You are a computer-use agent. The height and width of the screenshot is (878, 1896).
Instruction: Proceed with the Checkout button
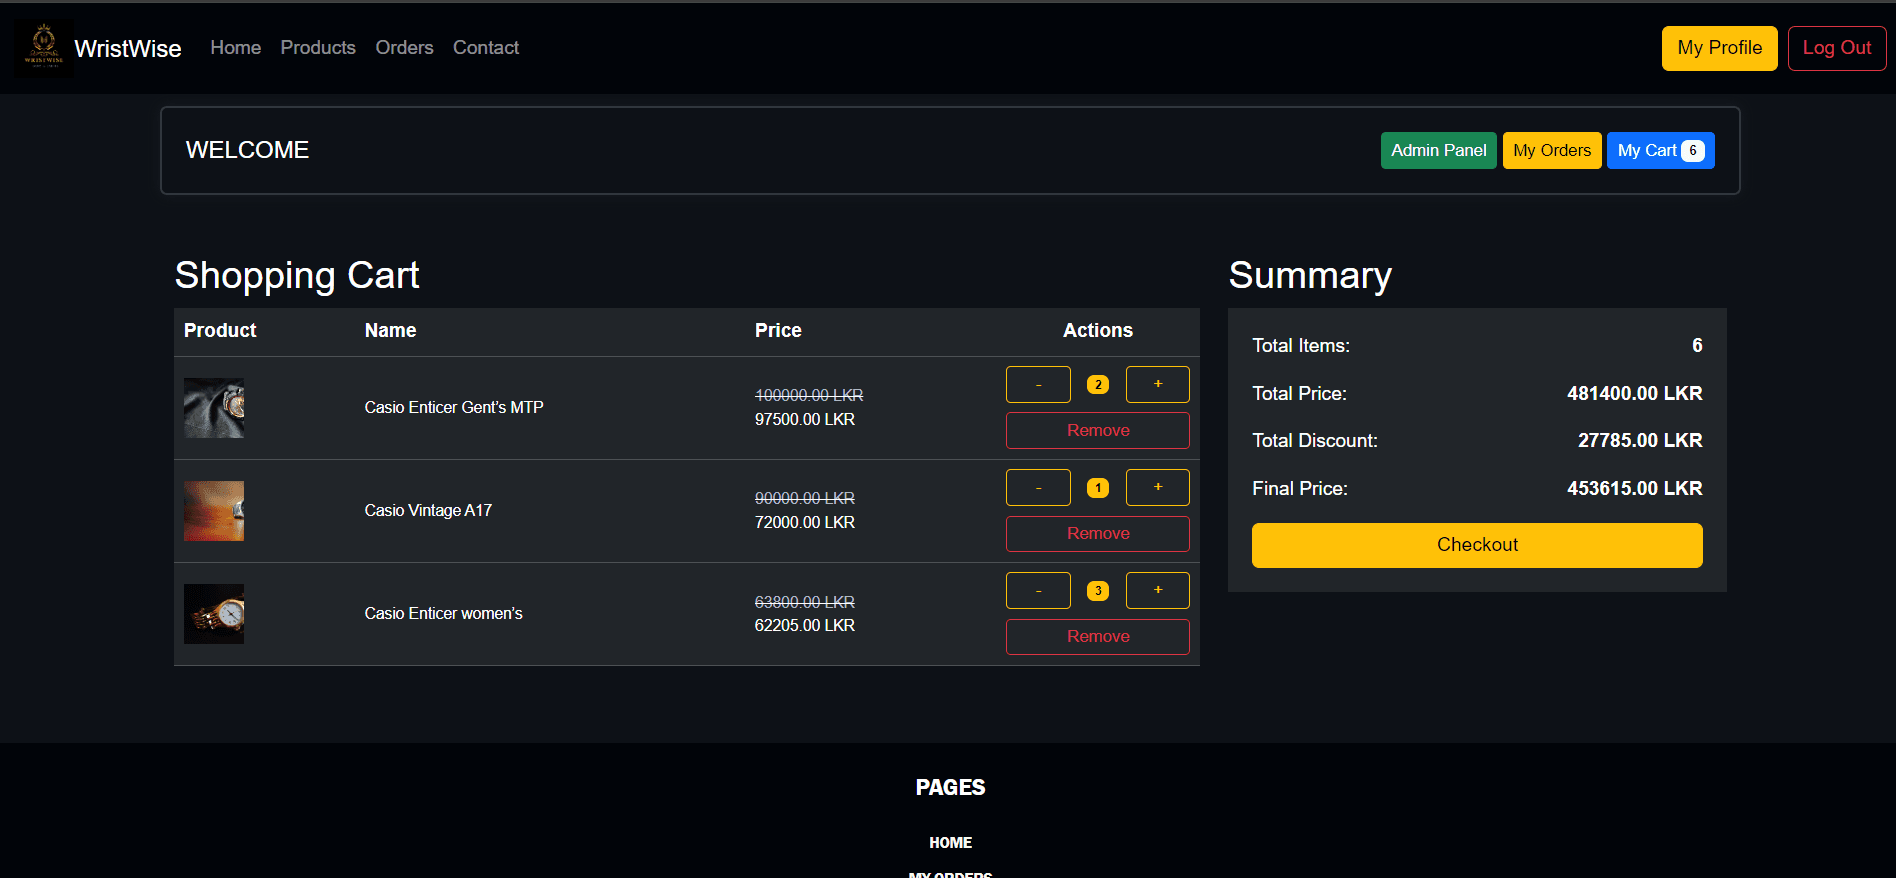click(x=1476, y=545)
